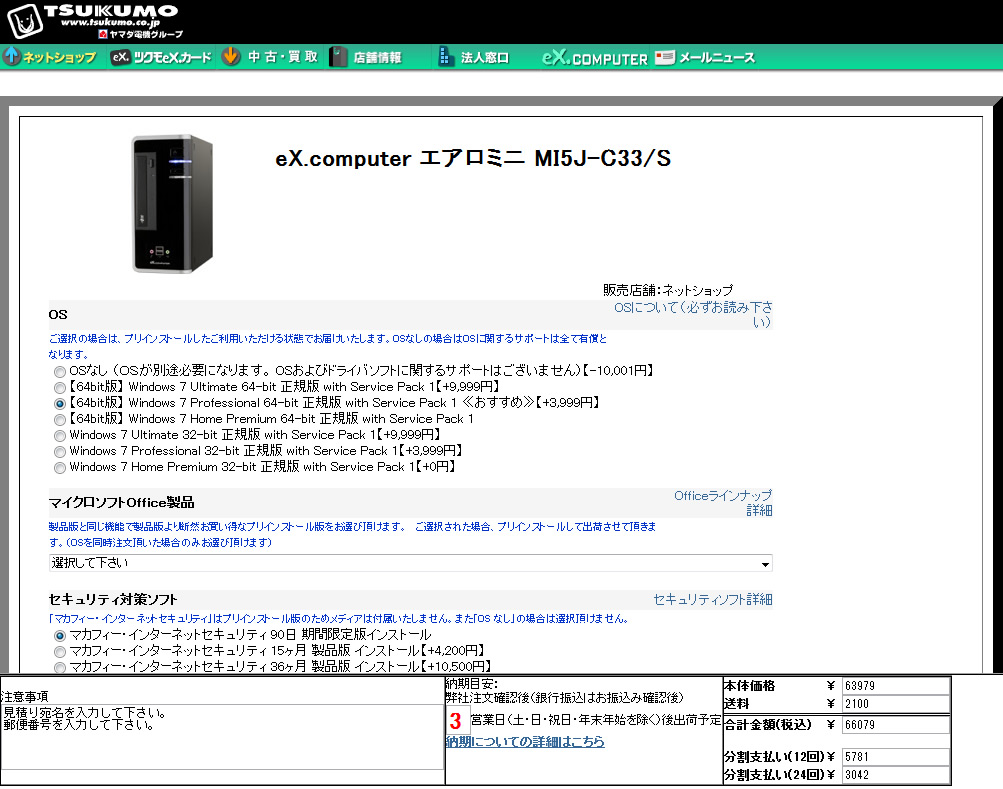Click the orange down-arrow used/buyback icon
1003x789 pixels.
point(231,56)
